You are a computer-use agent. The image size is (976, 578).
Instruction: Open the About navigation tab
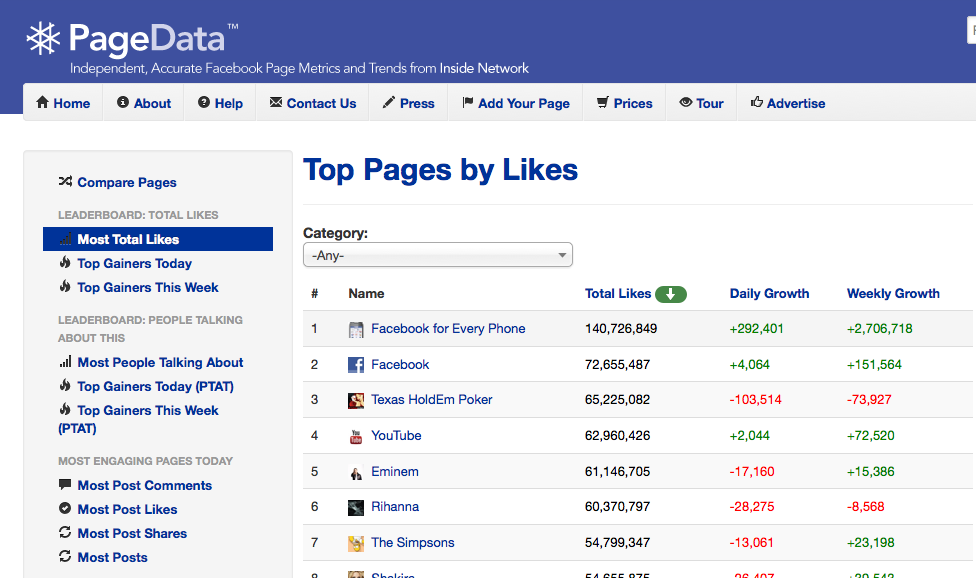click(x=144, y=103)
